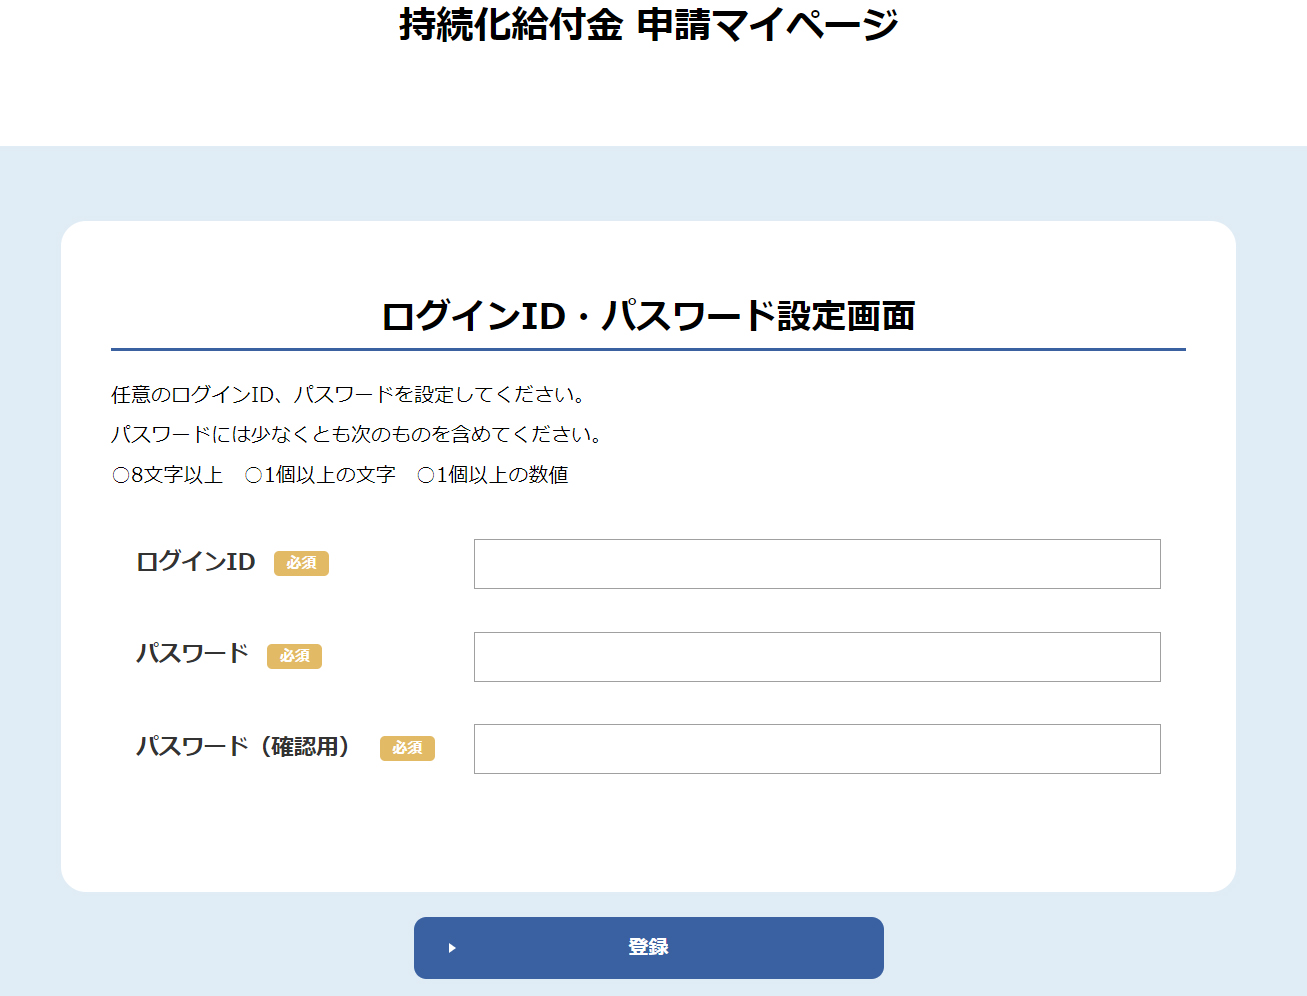Click the 任意のログインID、パスワードを設定してください text
Screen dimensions: 1307x996
pyautogui.click(x=348, y=395)
